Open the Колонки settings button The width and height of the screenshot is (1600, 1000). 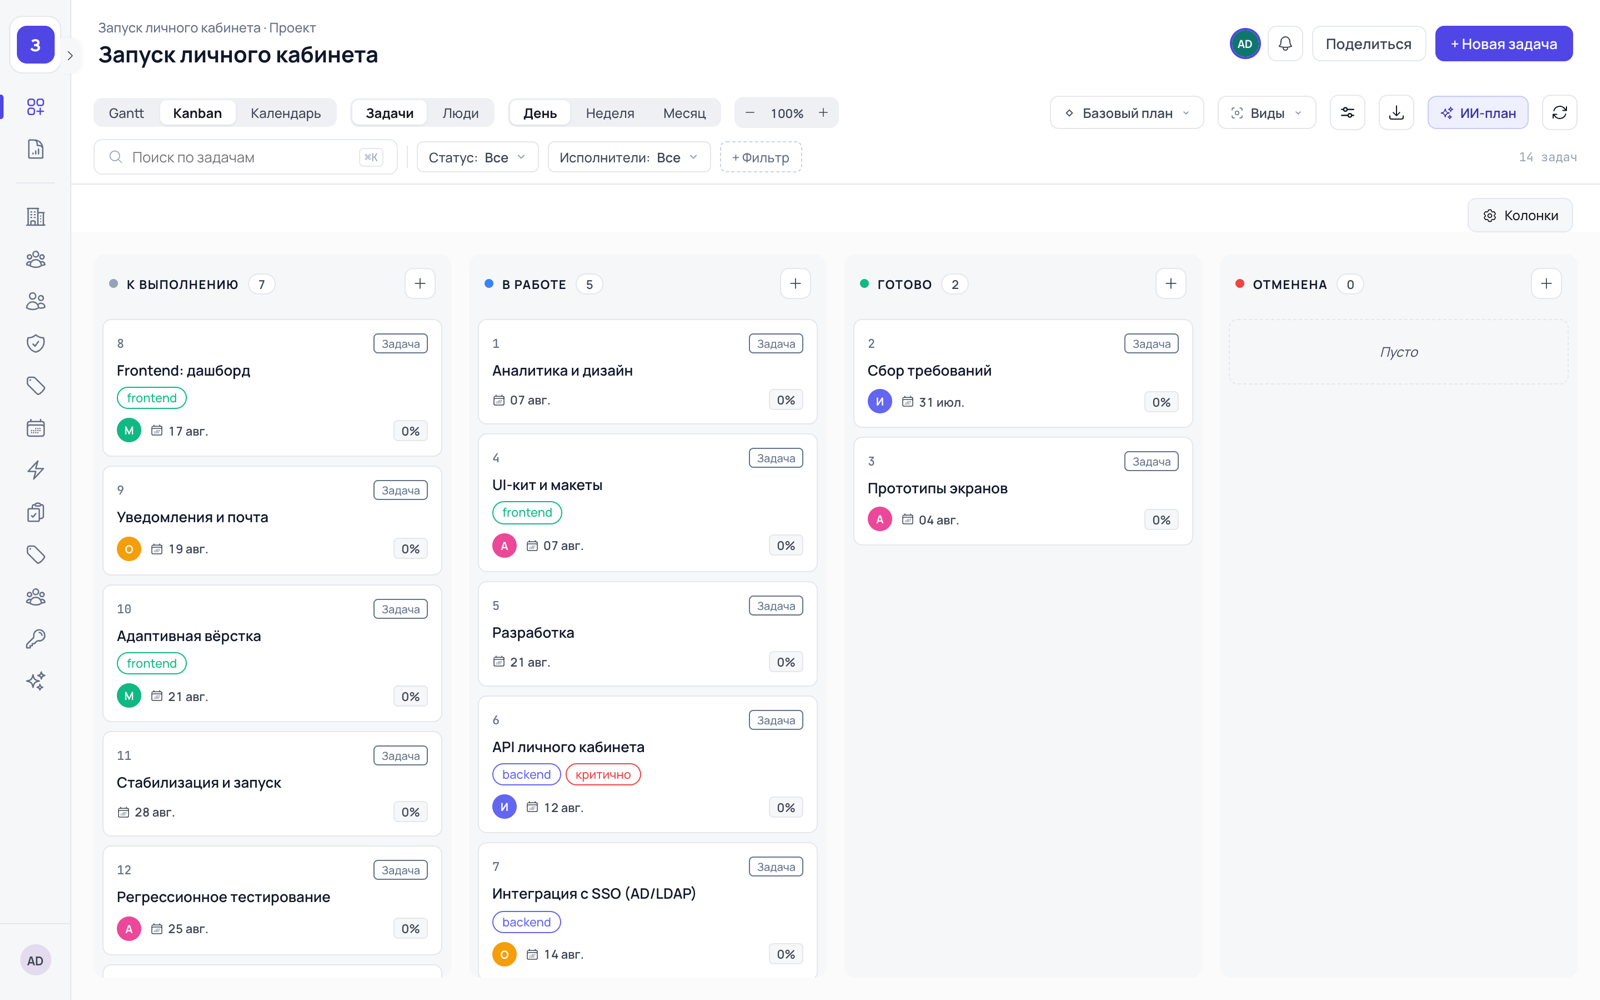tap(1520, 216)
